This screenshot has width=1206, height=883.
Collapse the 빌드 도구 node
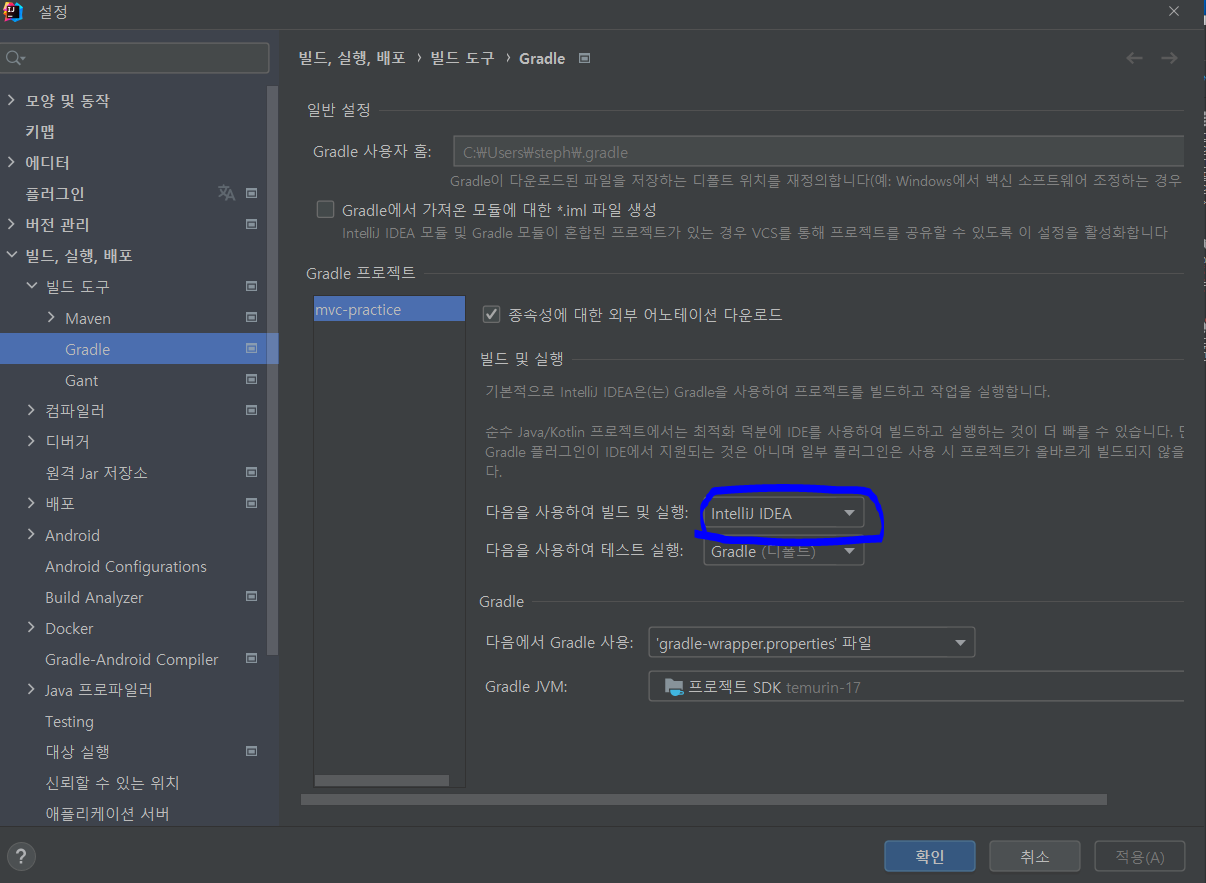pyautogui.click(x=32, y=286)
